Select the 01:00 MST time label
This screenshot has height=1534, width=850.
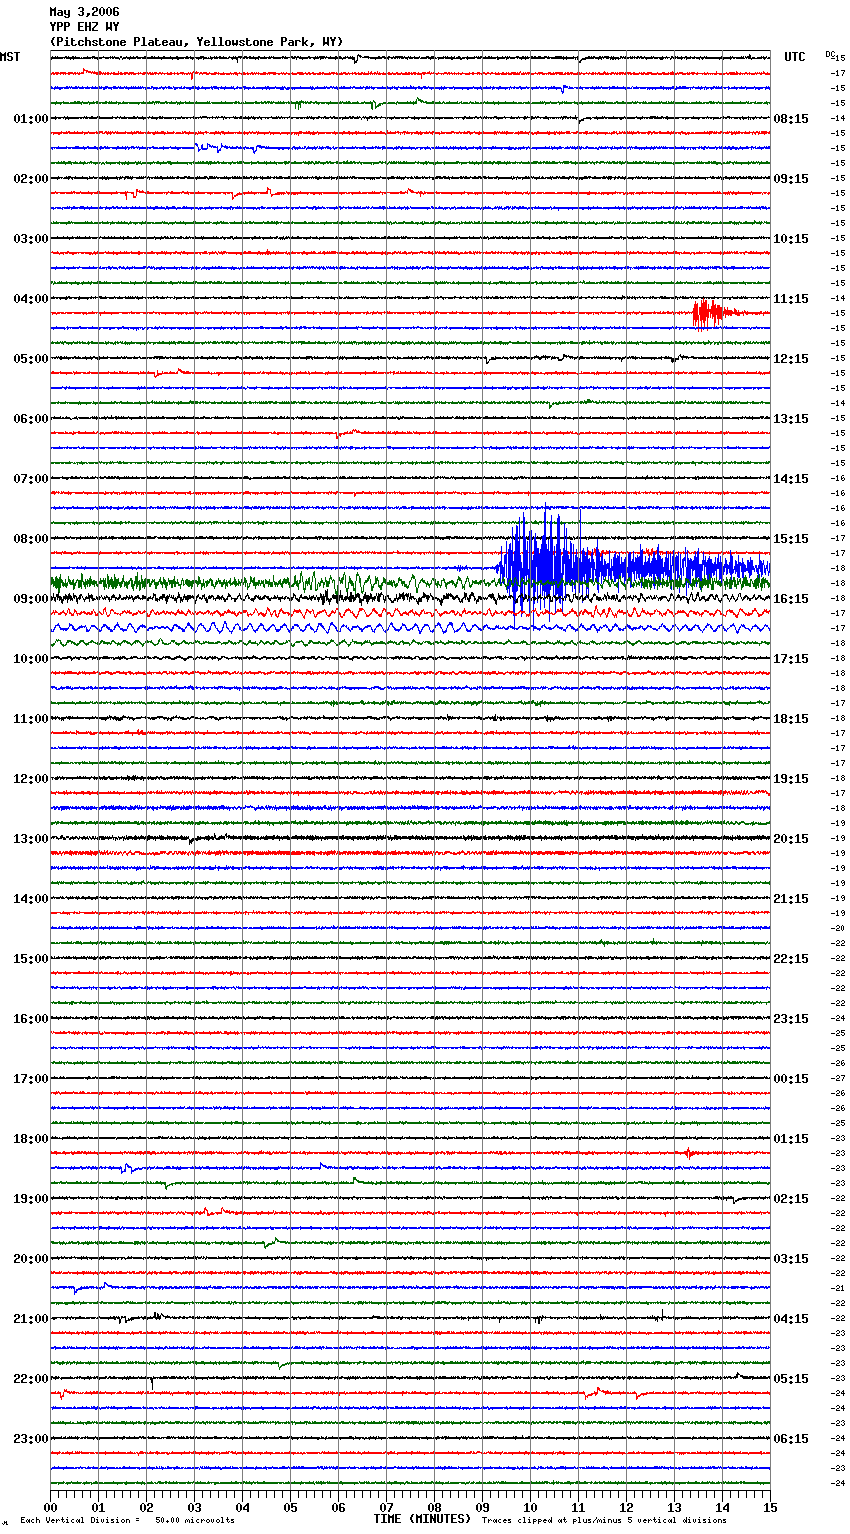(31, 119)
